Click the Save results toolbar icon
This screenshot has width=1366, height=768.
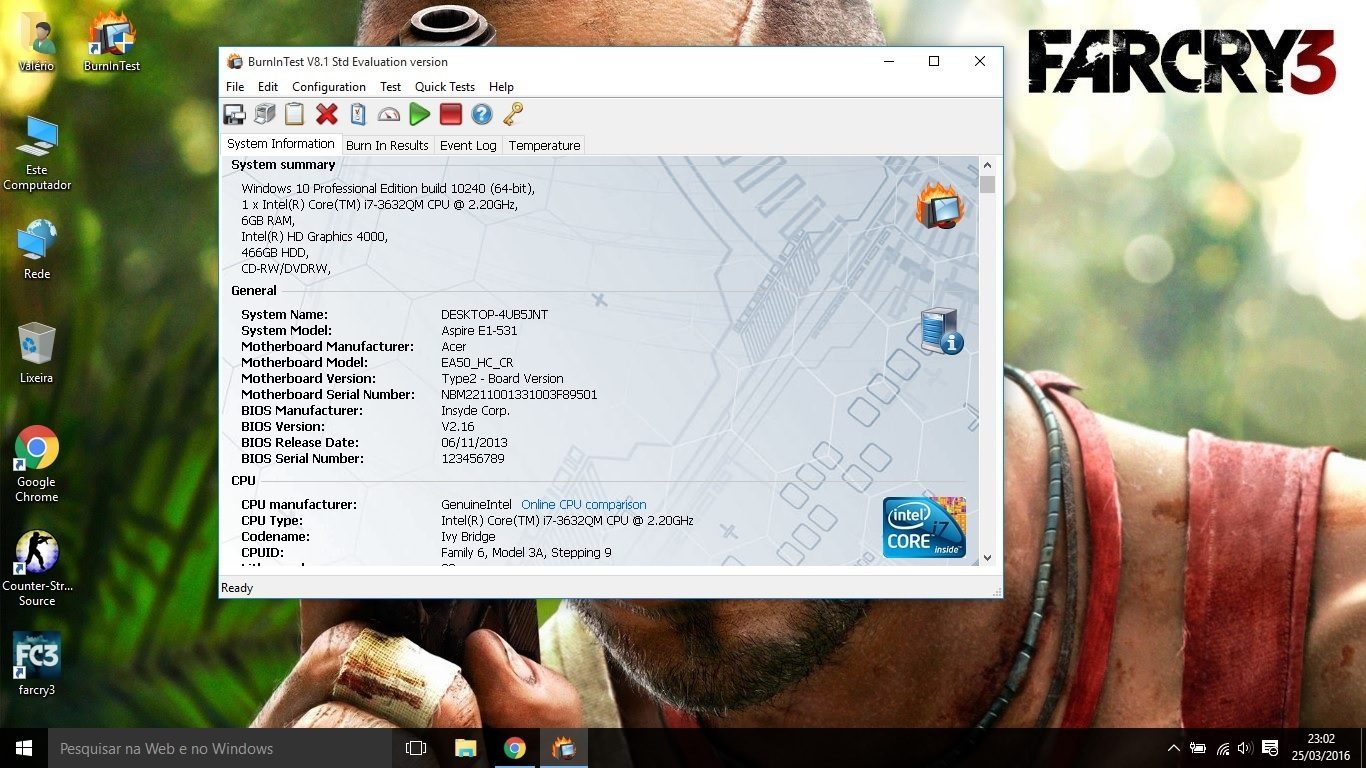(234, 114)
